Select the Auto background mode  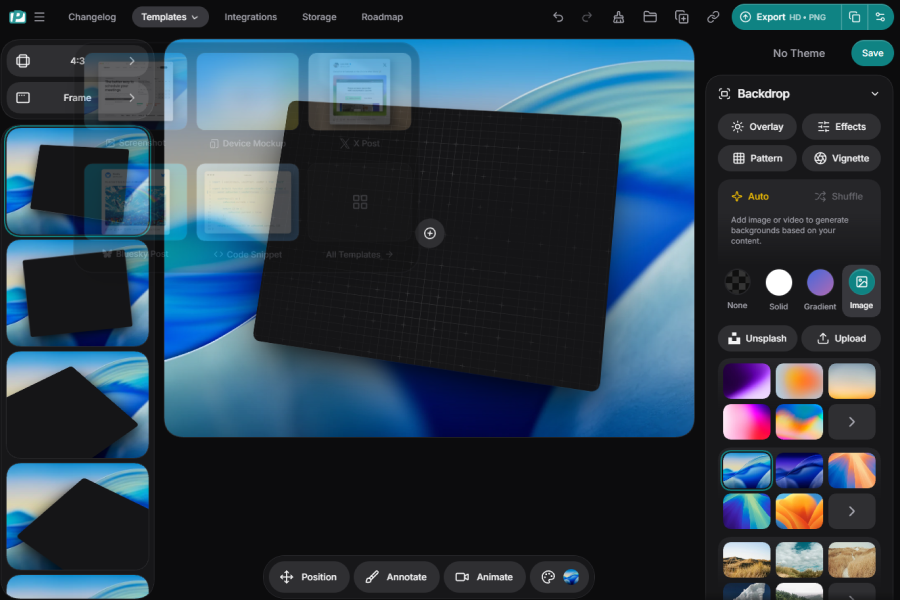coord(750,196)
